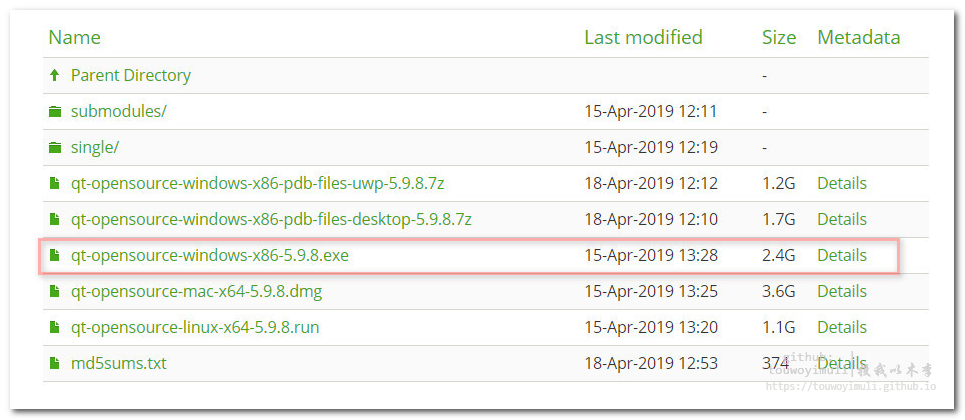Open Details for pdb-files-uwp 7z file
This screenshot has width=965, height=420.
842,183
